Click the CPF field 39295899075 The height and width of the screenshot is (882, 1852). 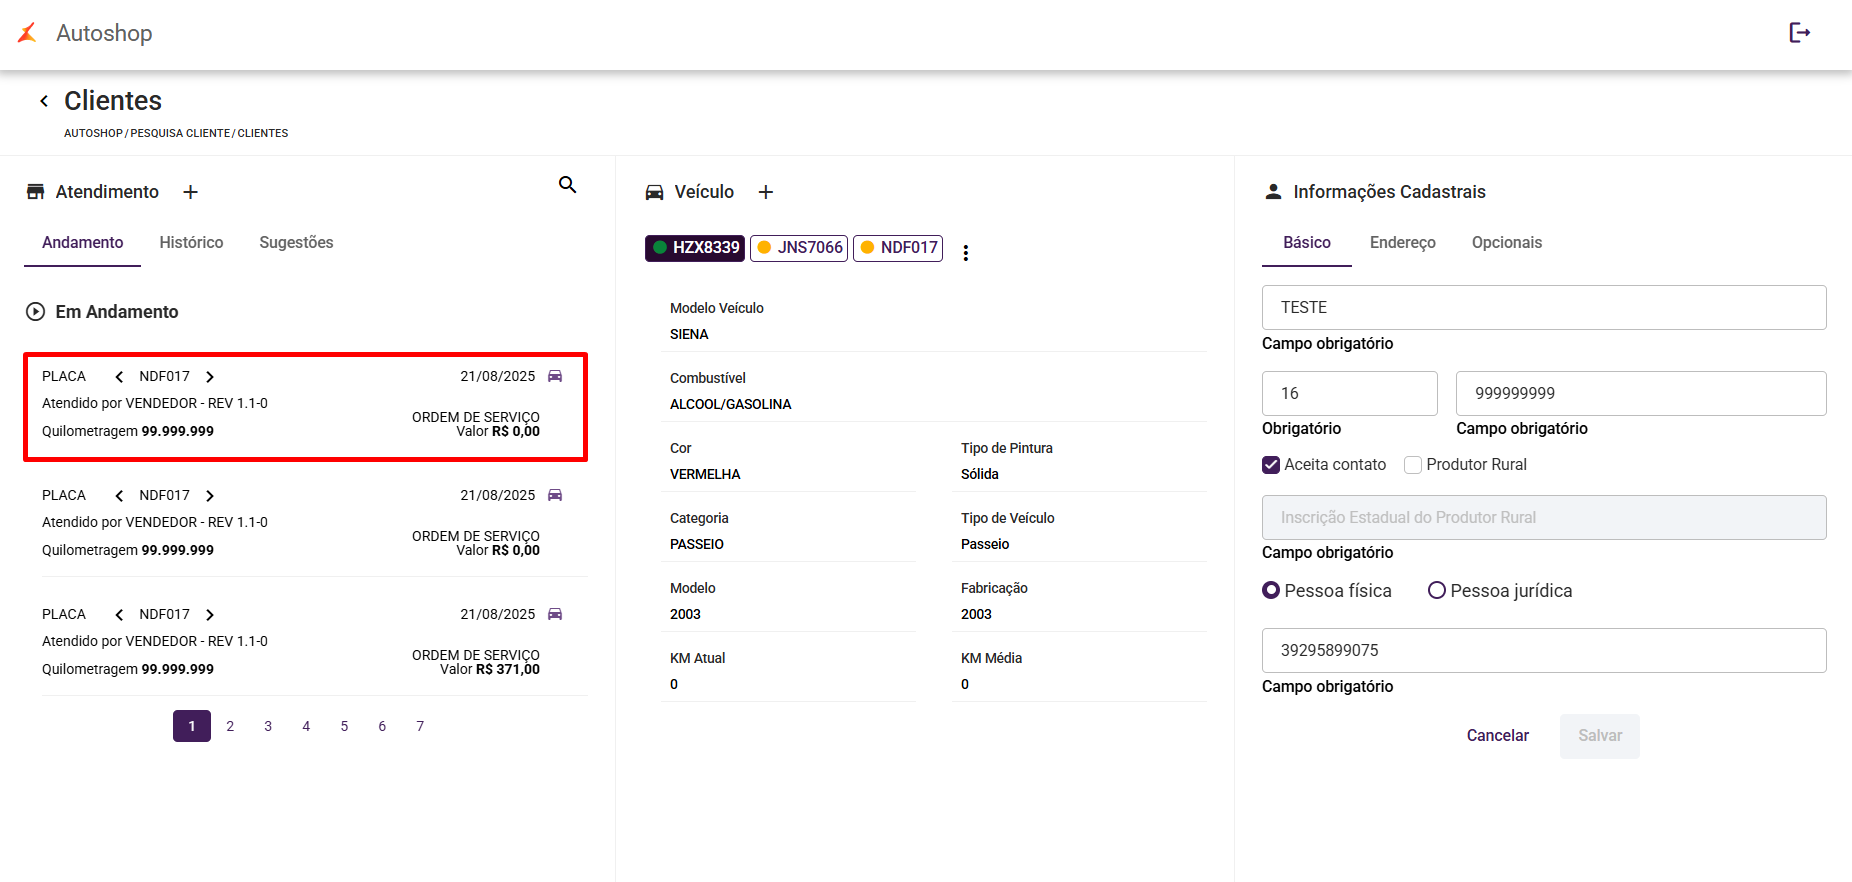click(x=1543, y=651)
